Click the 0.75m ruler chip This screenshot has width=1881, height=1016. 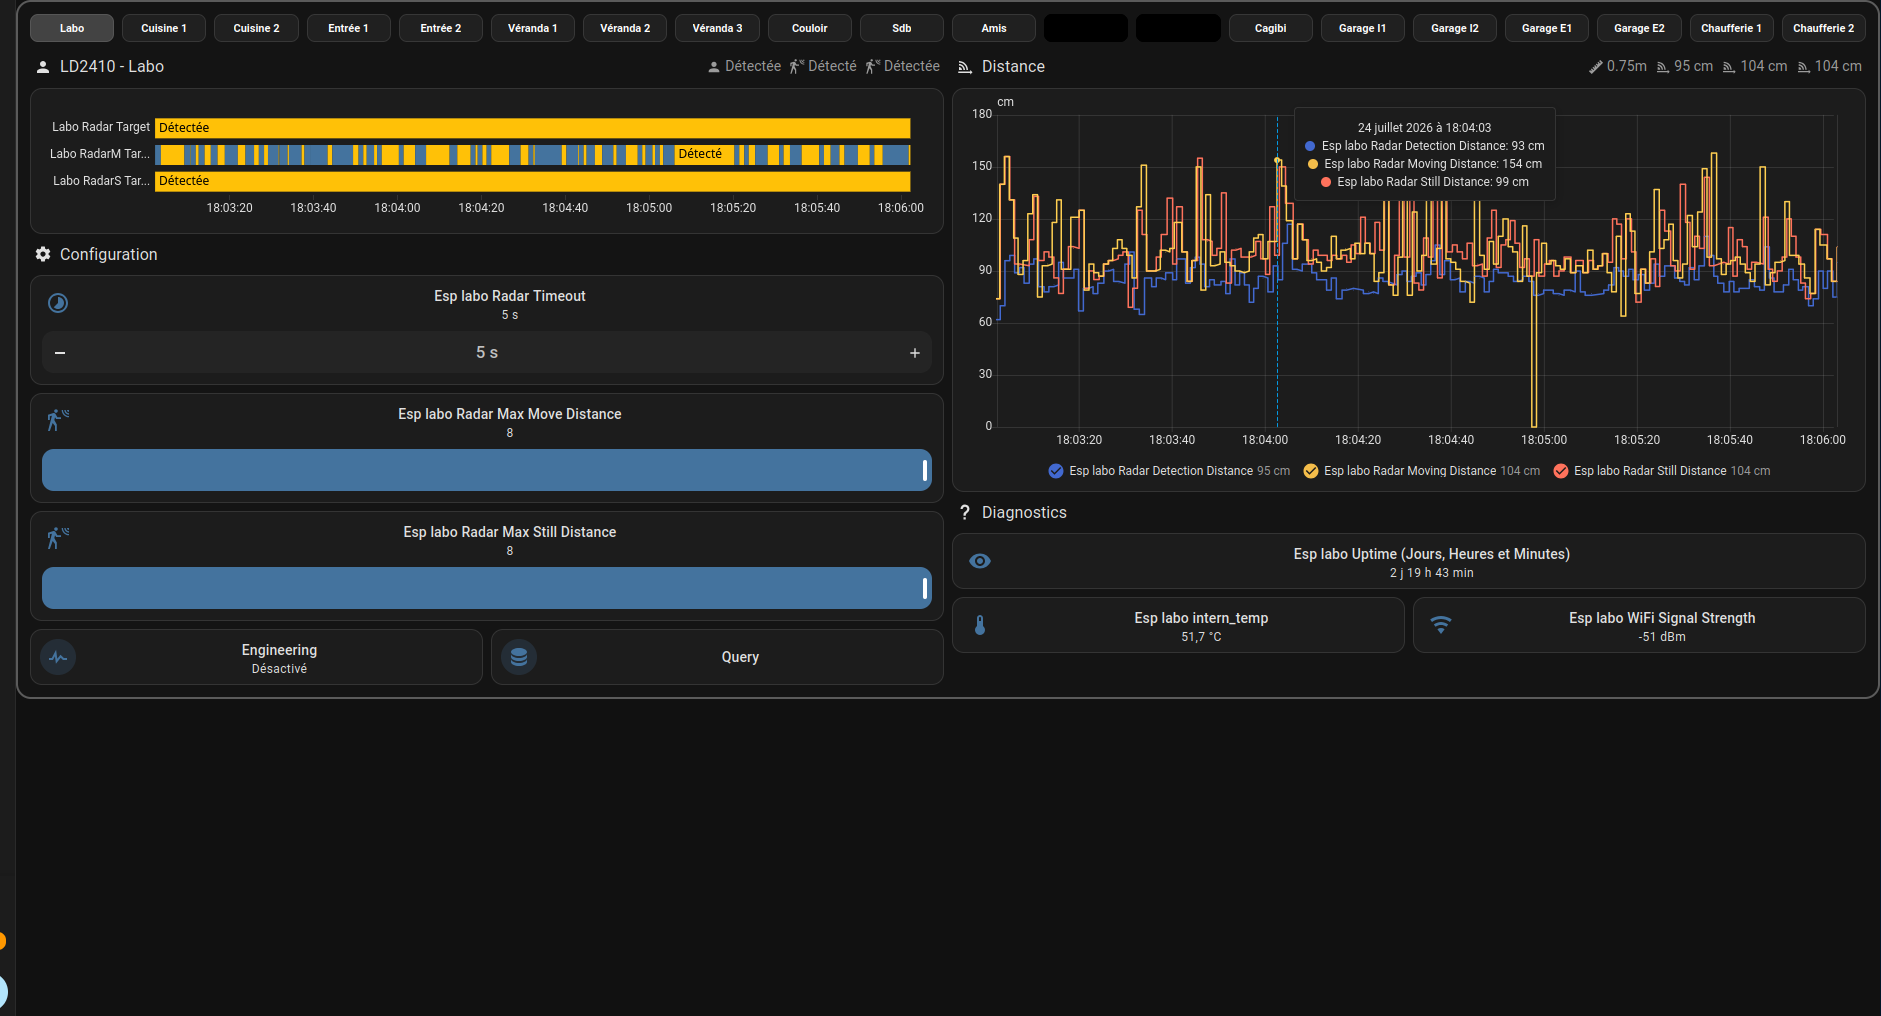coord(1617,66)
